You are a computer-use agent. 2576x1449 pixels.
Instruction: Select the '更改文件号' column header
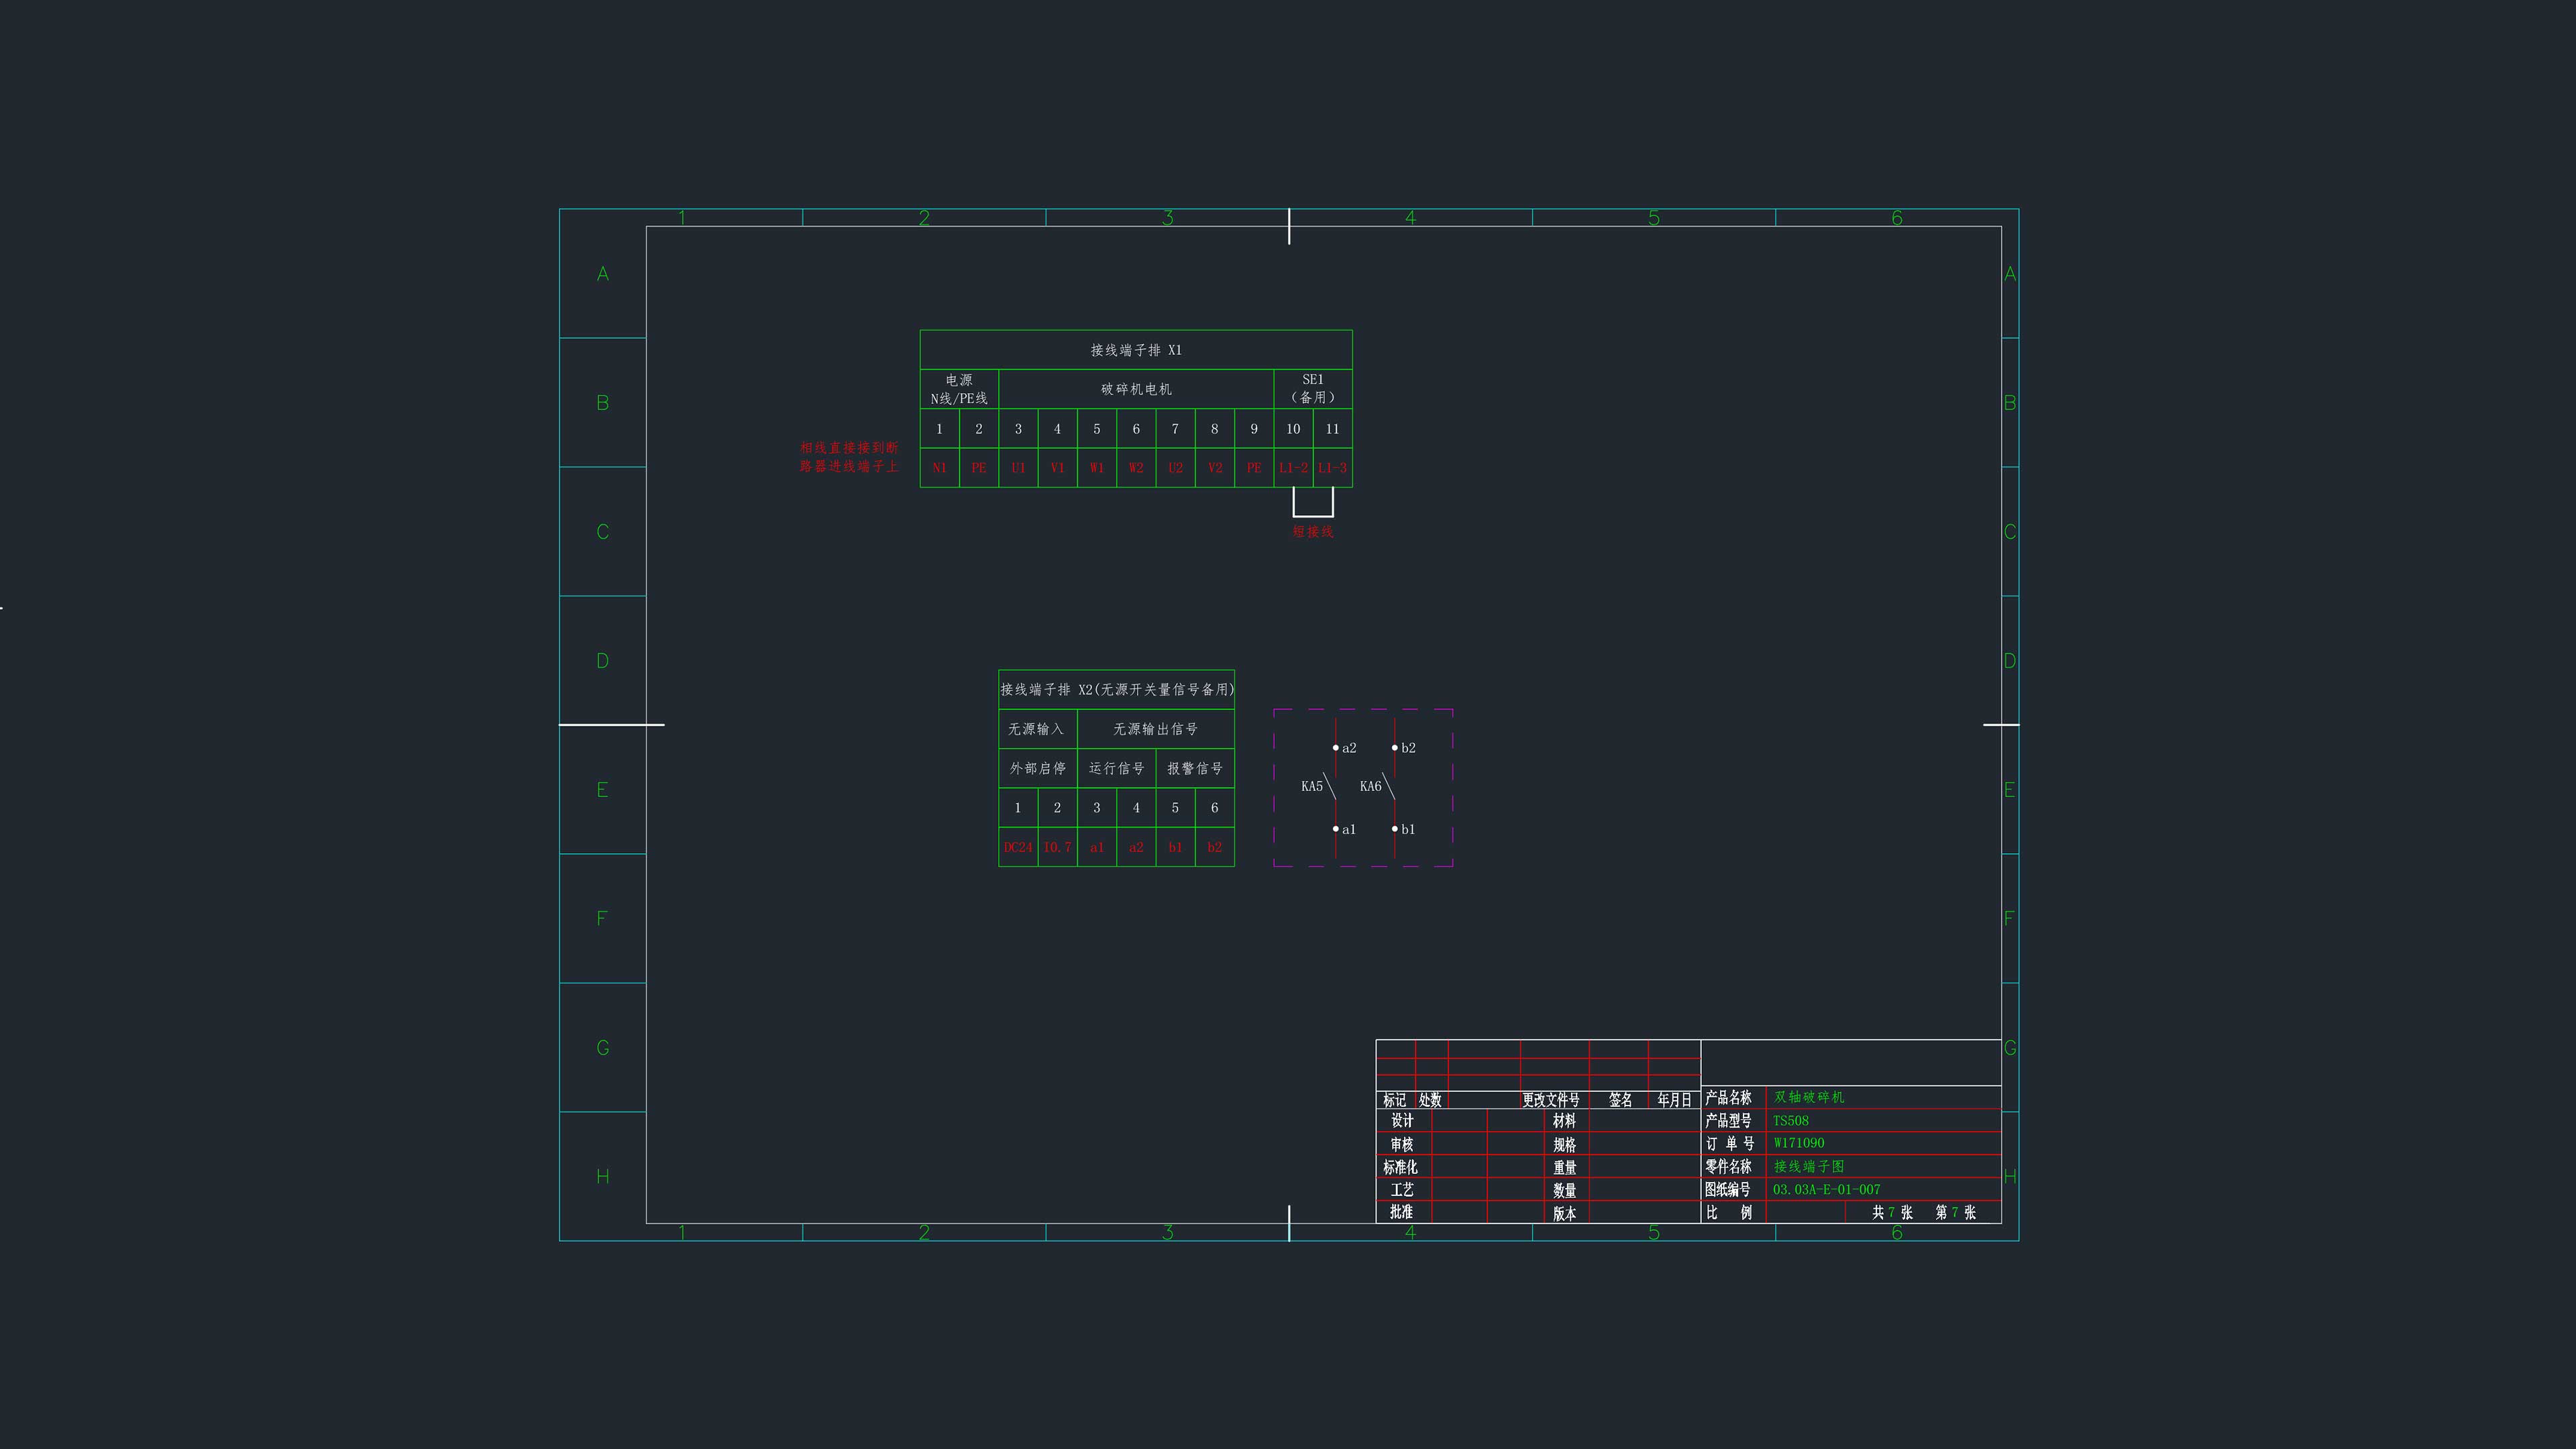(x=1551, y=1100)
